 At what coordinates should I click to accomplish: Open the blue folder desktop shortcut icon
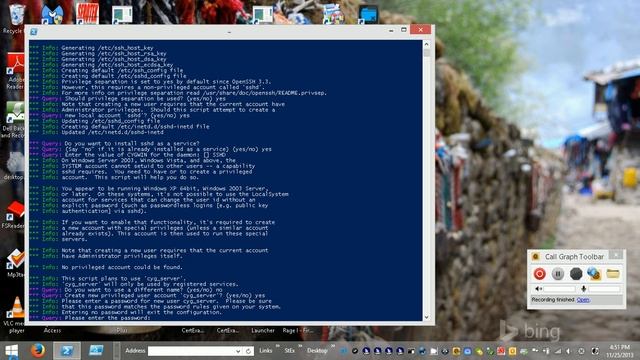coord(369,14)
